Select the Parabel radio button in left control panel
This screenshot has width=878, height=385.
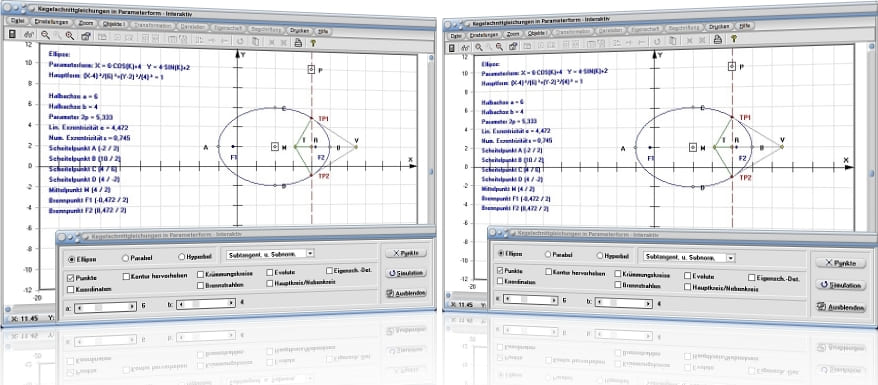pyautogui.click(x=125, y=259)
